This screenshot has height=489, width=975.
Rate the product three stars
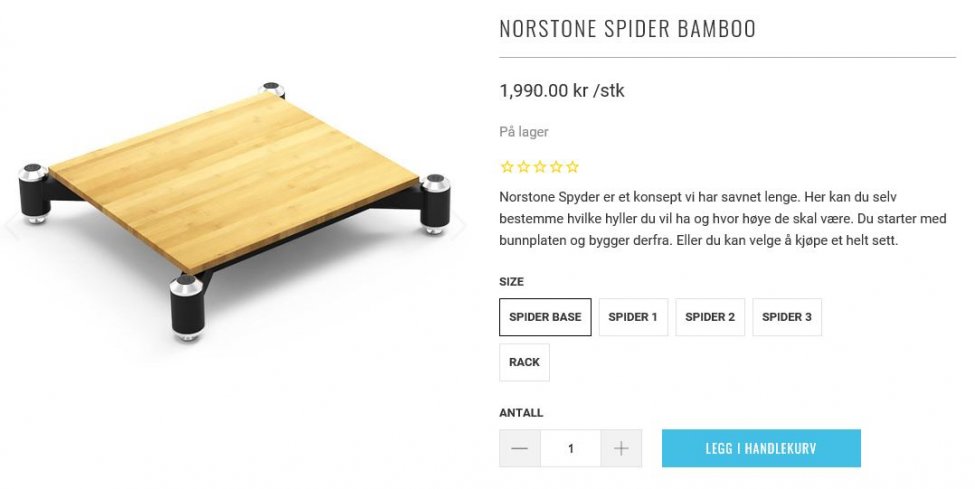coord(540,167)
